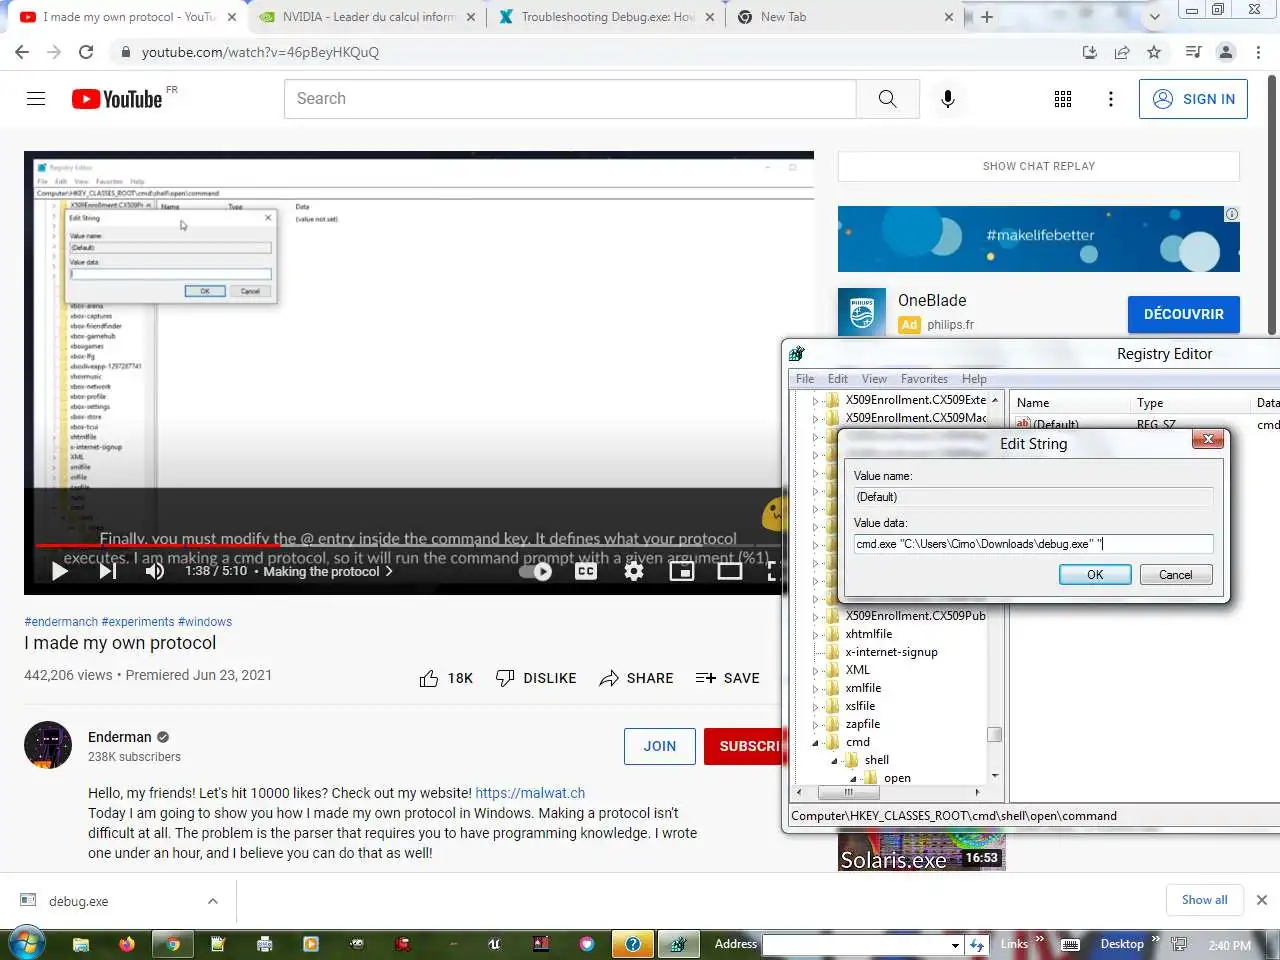Open the SHARE option
The width and height of the screenshot is (1280, 960).
pos(636,678)
